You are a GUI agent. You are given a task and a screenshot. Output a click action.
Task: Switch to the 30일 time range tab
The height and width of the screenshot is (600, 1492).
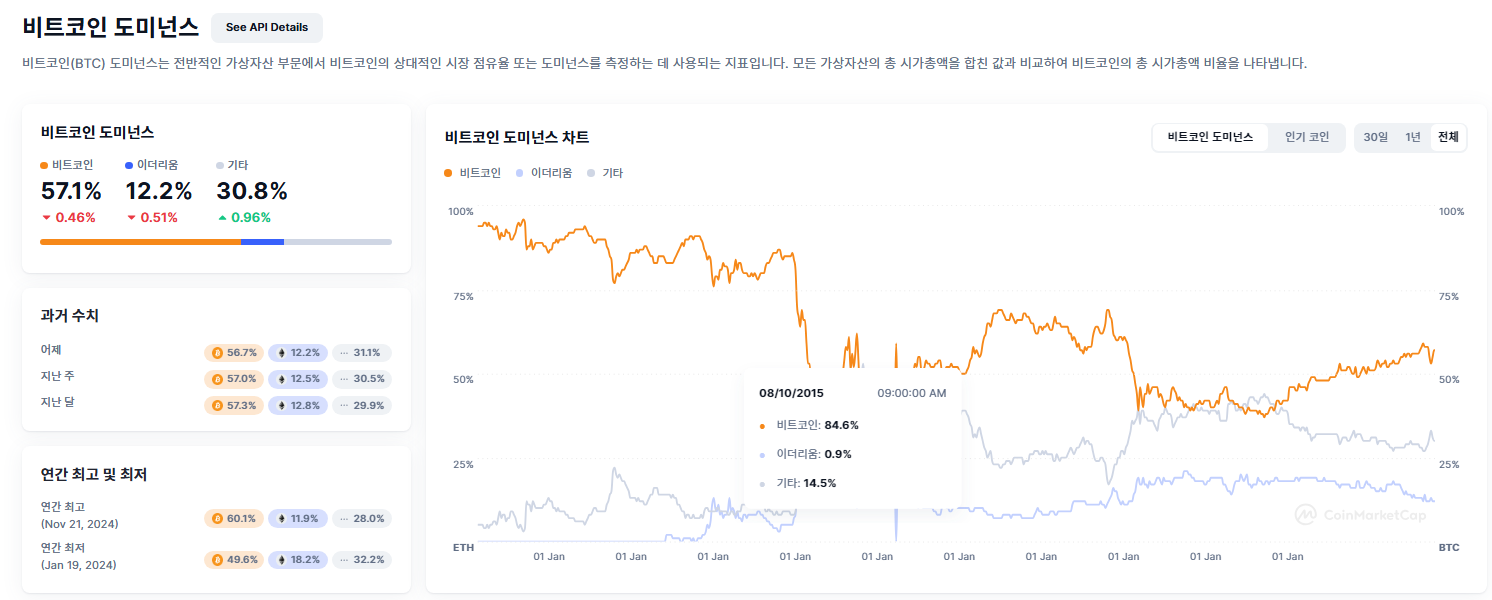click(x=1376, y=137)
